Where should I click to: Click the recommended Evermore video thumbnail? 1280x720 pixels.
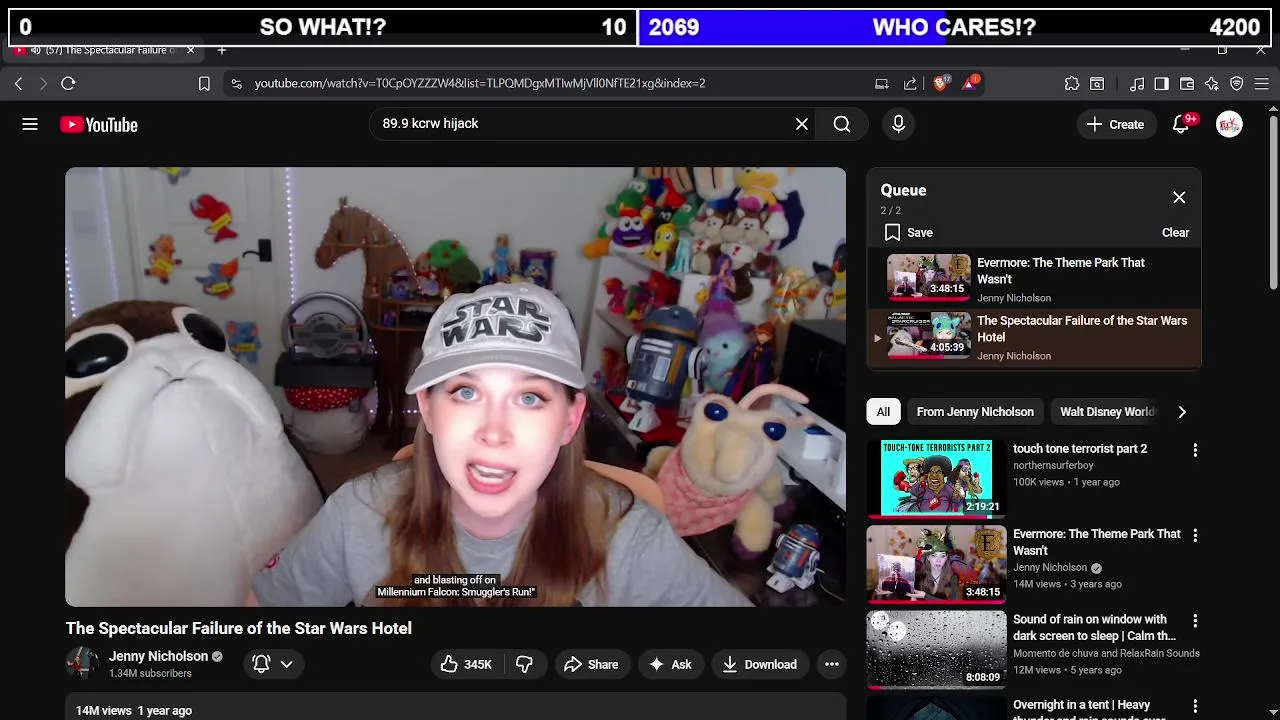pyautogui.click(x=936, y=563)
